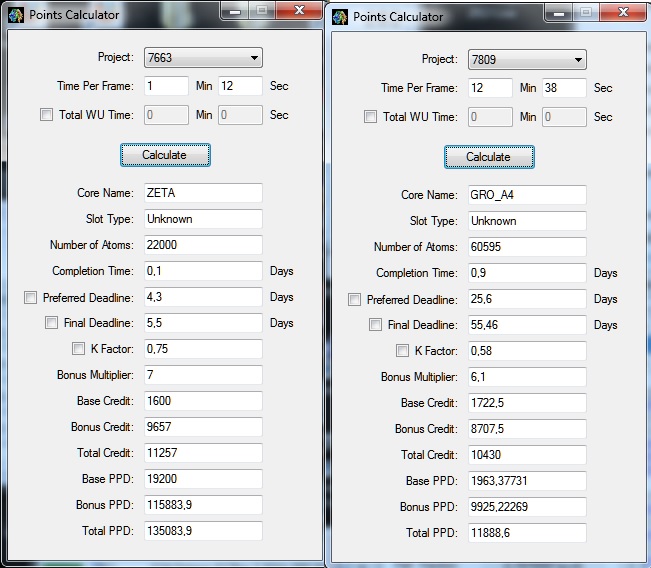Focus Time Per Frame seconds field showing 38

point(564,88)
